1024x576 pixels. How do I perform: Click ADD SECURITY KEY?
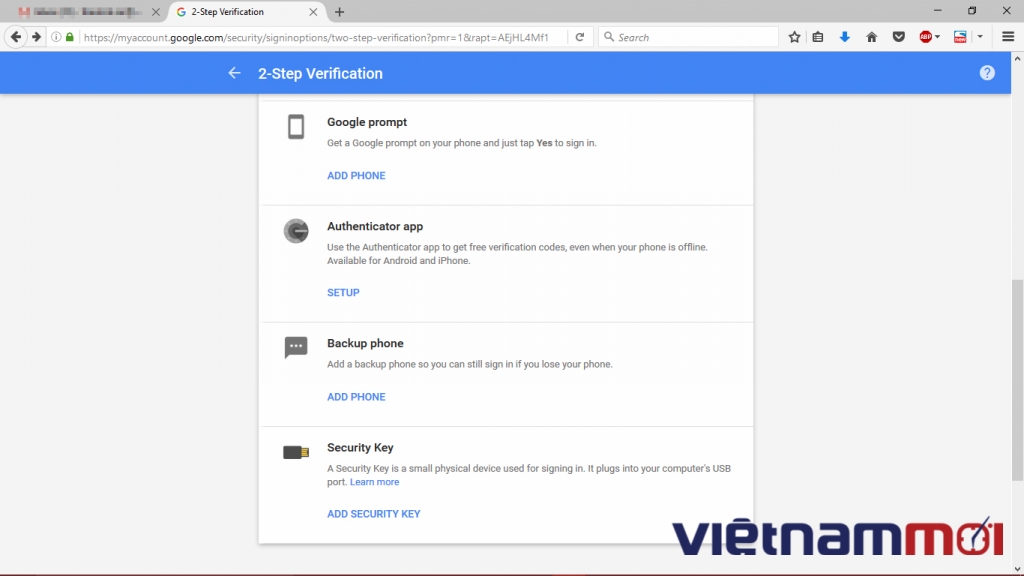pyautogui.click(x=374, y=514)
